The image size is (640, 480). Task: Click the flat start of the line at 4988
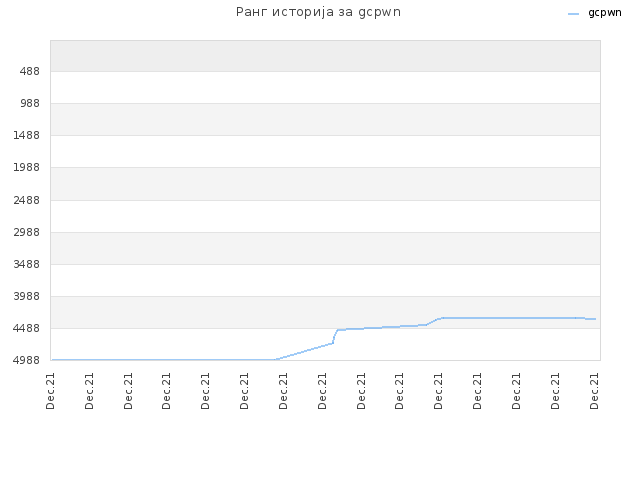coord(163,360)
